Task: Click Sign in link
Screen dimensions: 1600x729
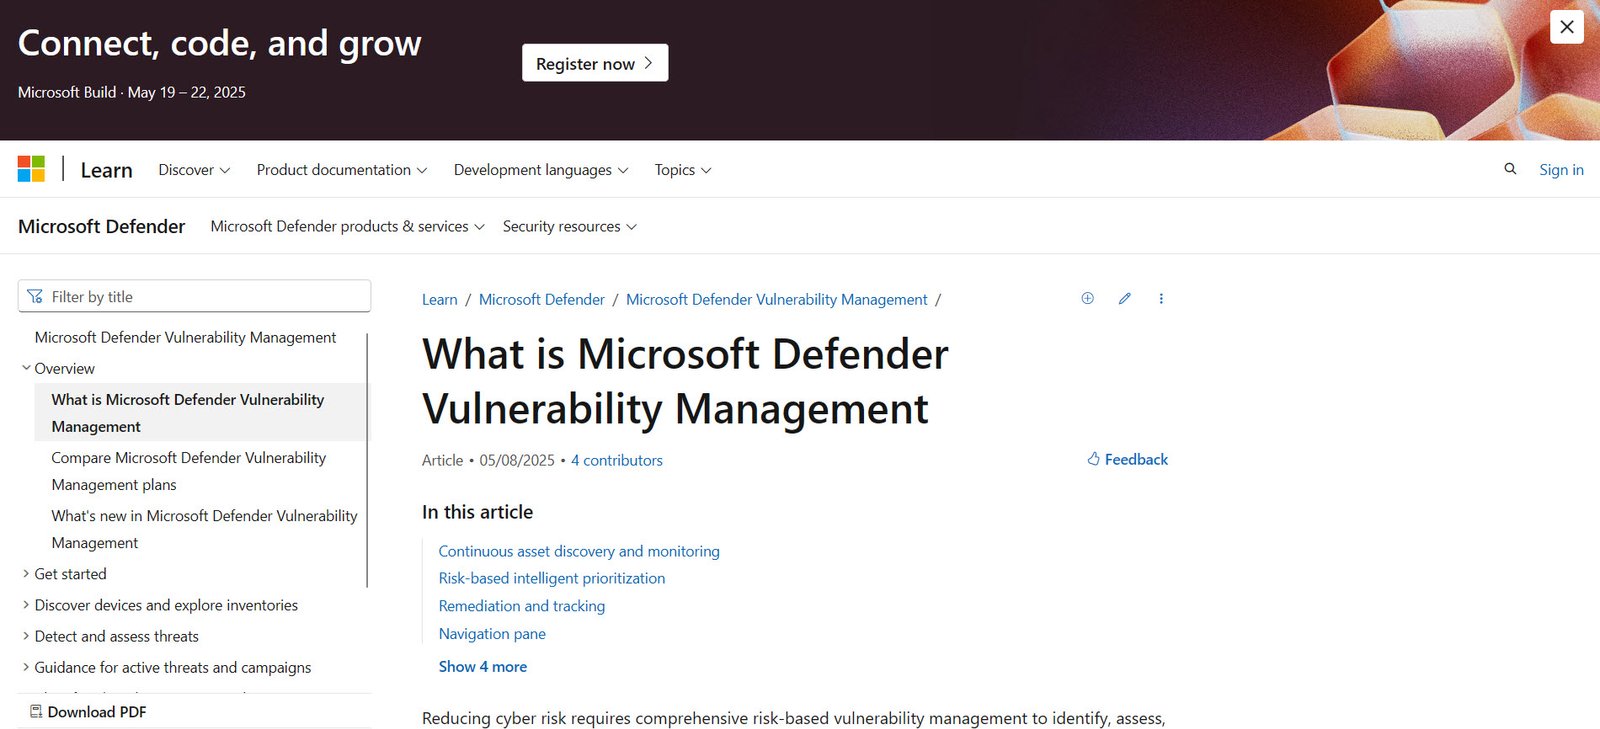Action: (1561, 170)
